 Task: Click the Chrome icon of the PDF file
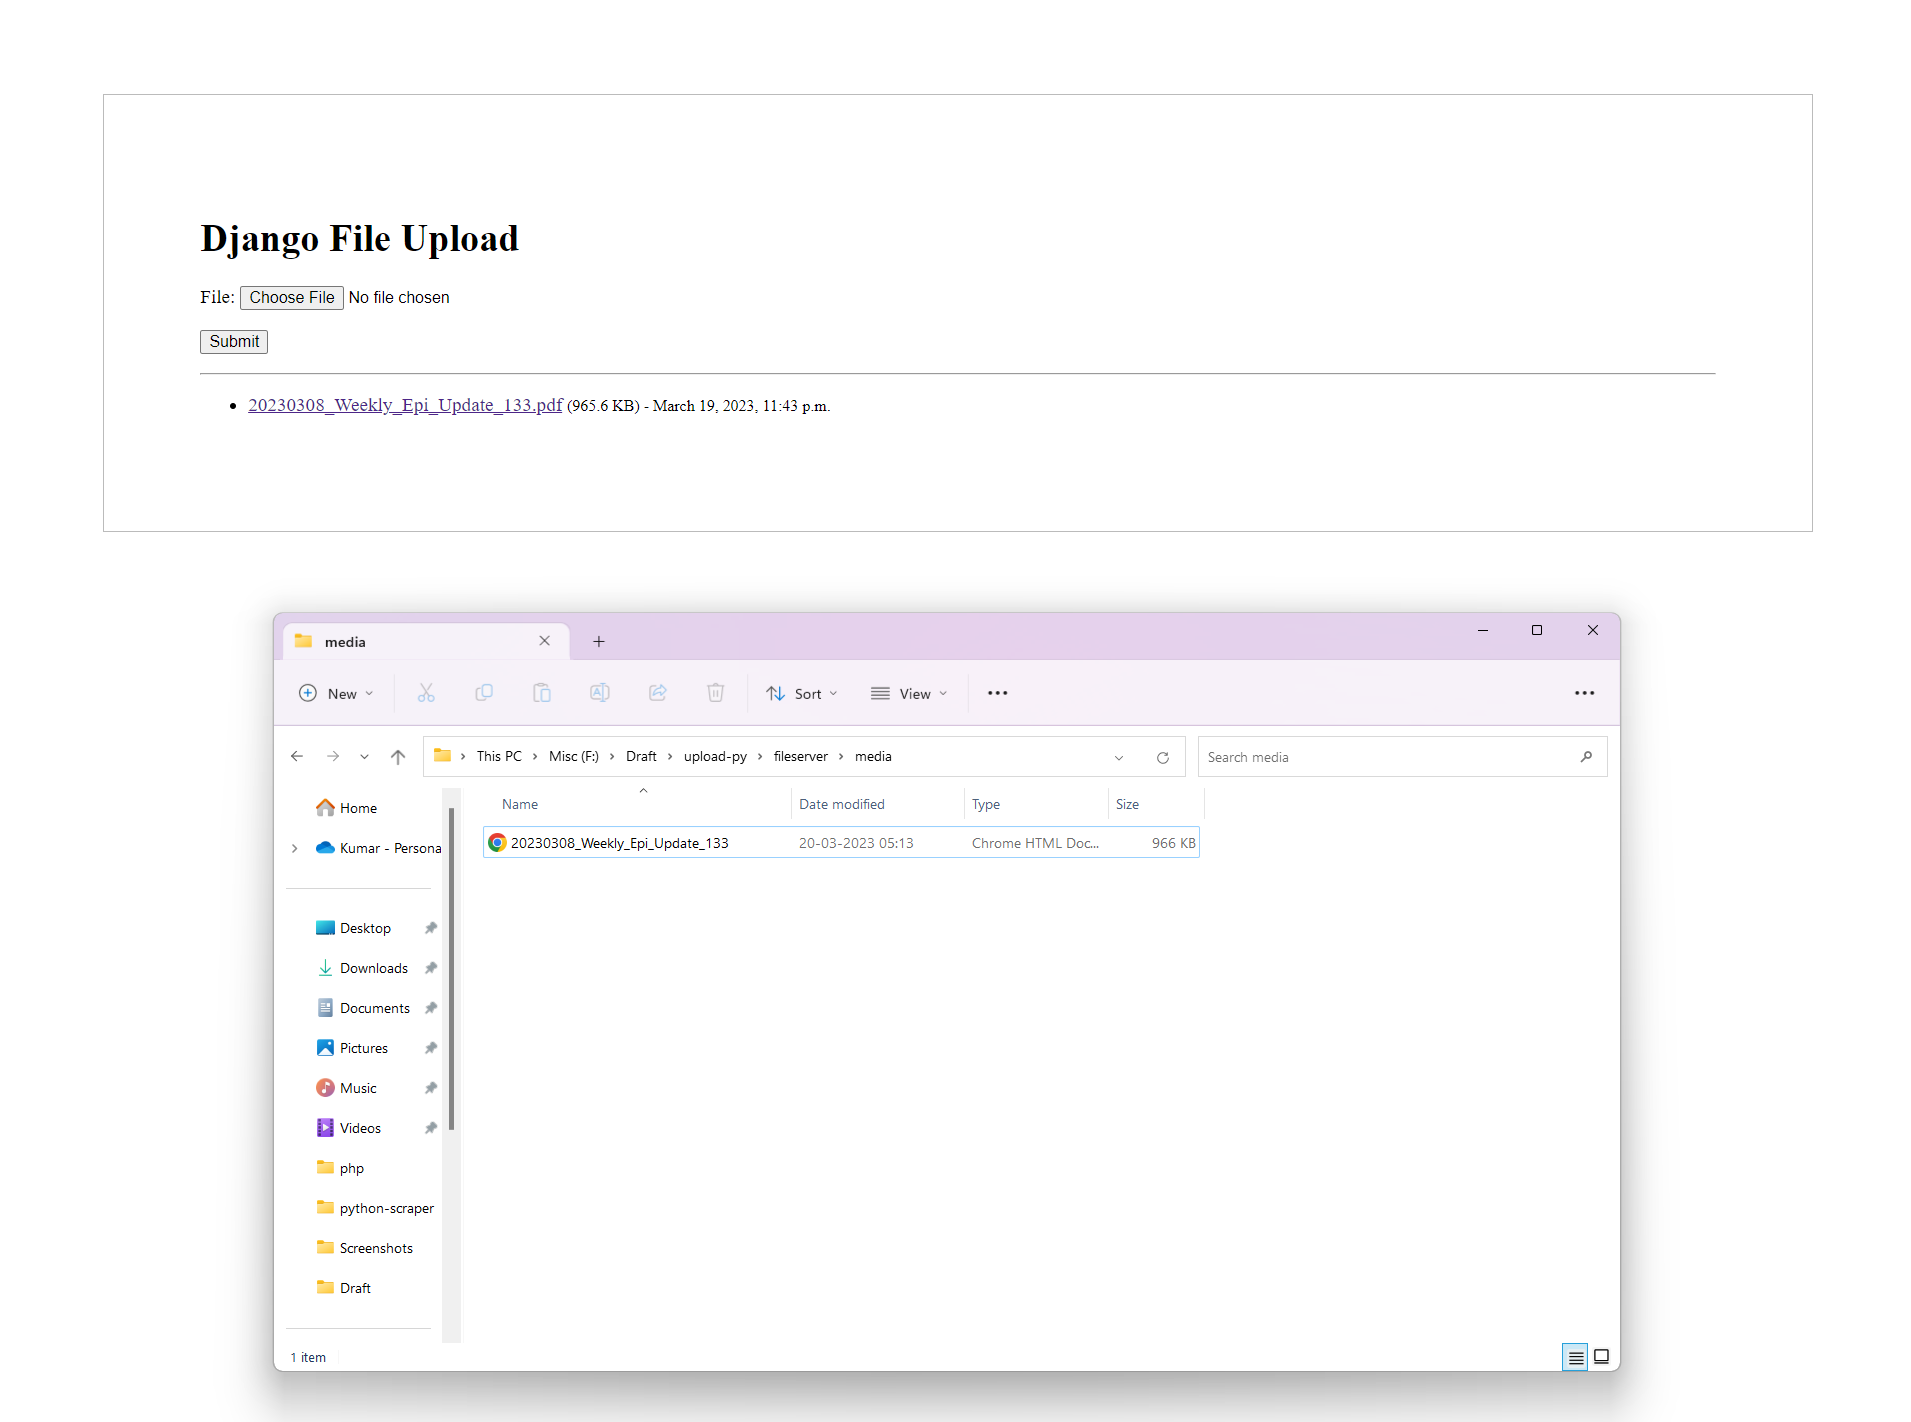(x=497, y=843)
